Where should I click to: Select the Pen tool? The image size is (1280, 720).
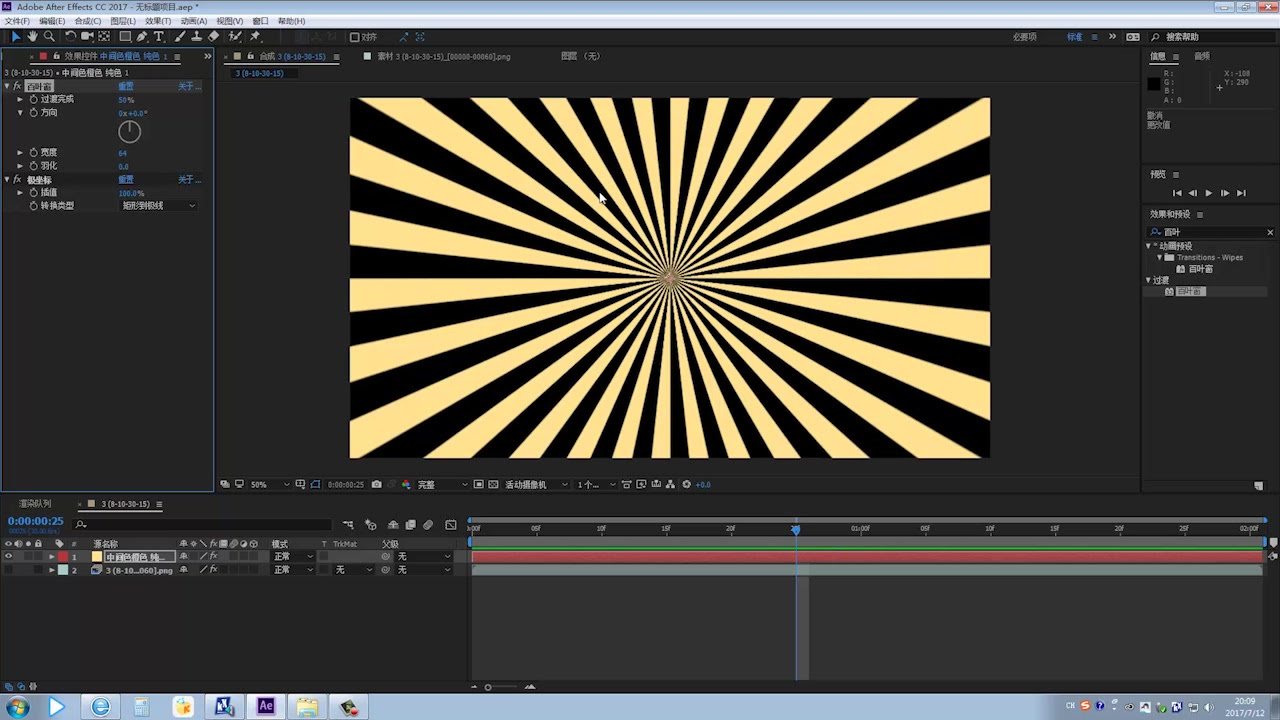(142, 36)
